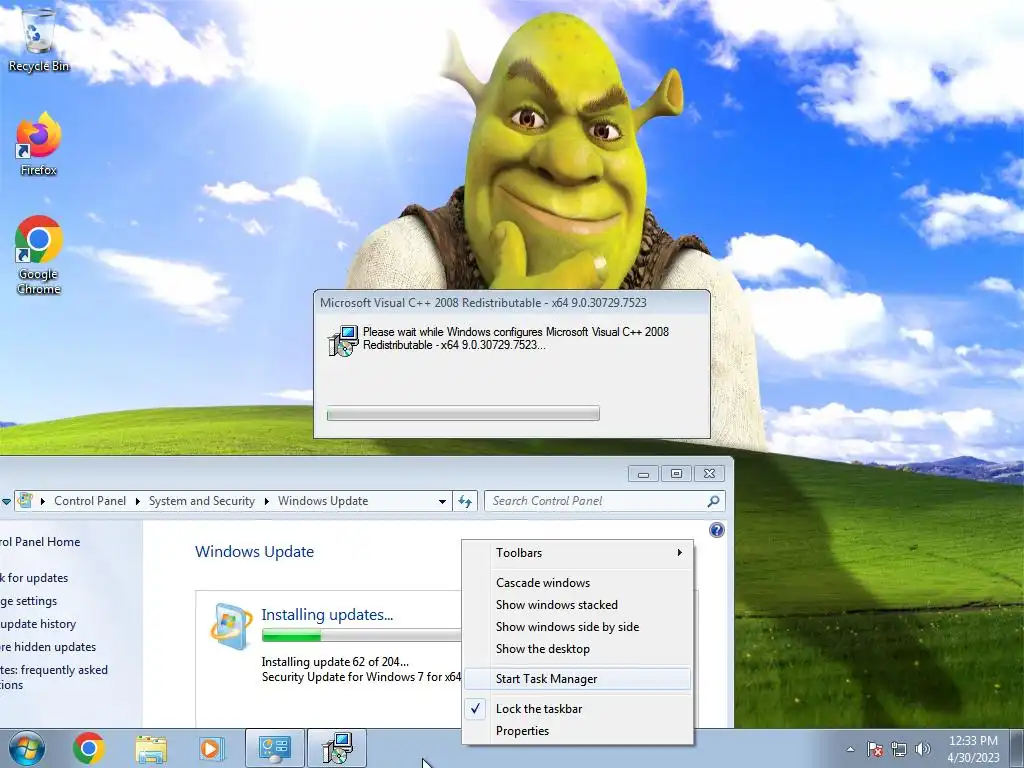Image resolution: width=1024 pixels, height=768 pixels.
Task: Click Installing update 62 of 204 text
Action: coord(335,662)
